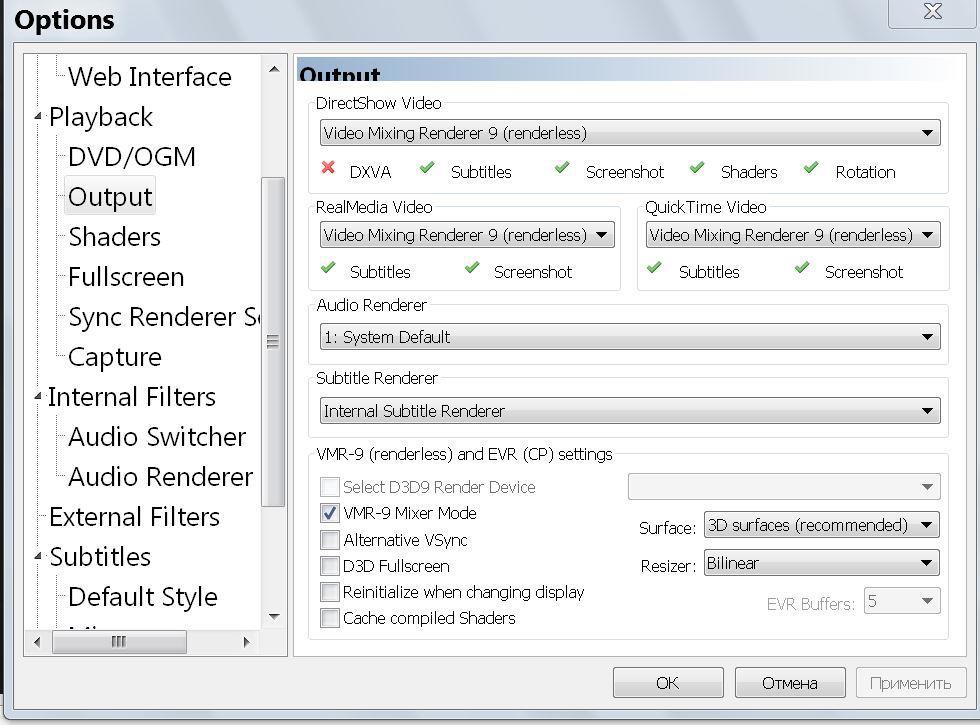Viewport: 980px width, 725px height.
Task: Click the green checkmark next to Rotation
Action: tap(811, 169)
